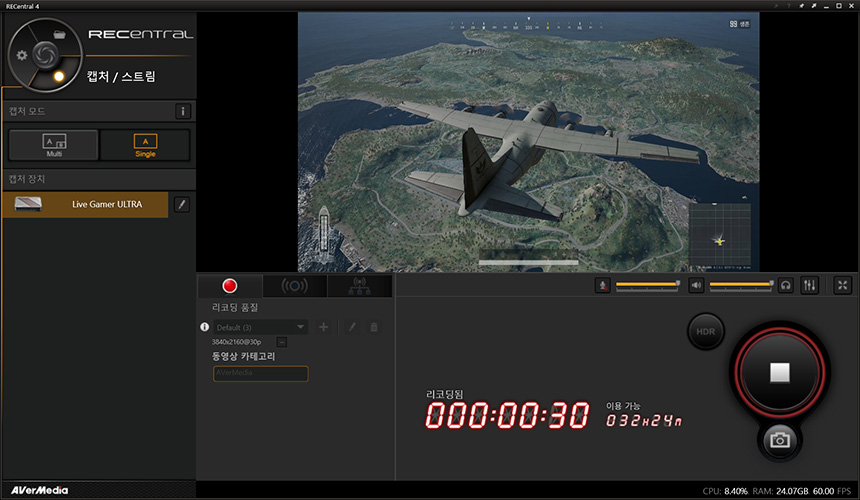Switch to Multi capture mode
This screenshot has height=500, width=860.
click(x=54, y=145)
